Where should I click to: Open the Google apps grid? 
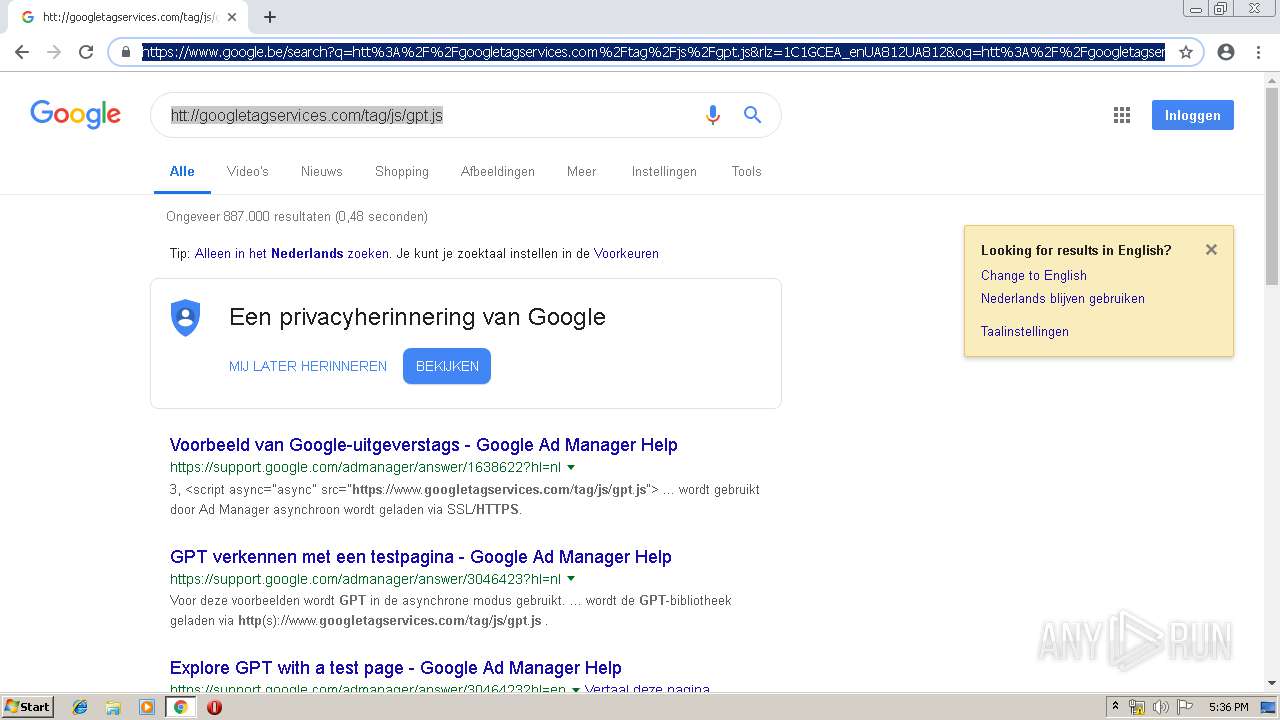pyautogui.click(x=1122, y=115)
